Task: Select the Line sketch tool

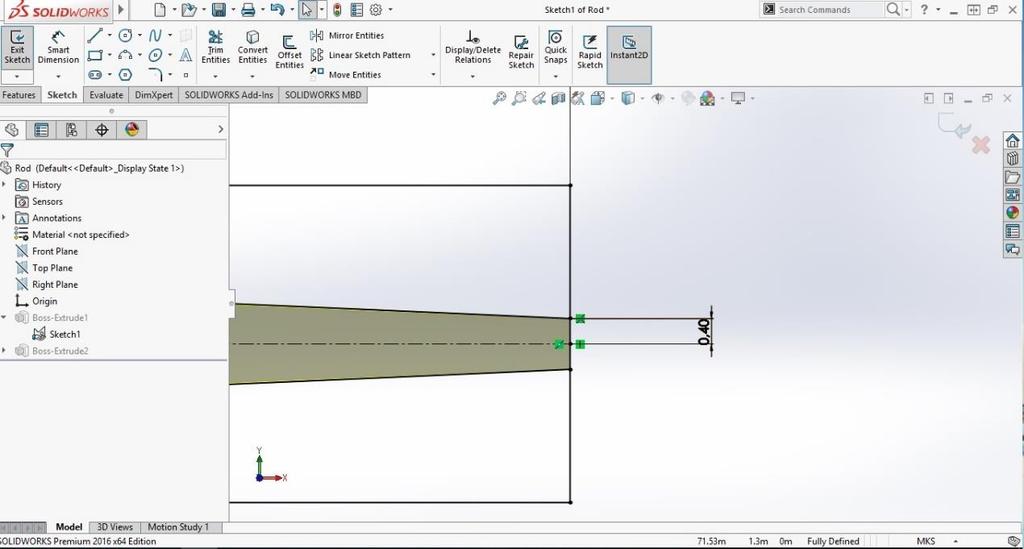Action: [95, 35]
